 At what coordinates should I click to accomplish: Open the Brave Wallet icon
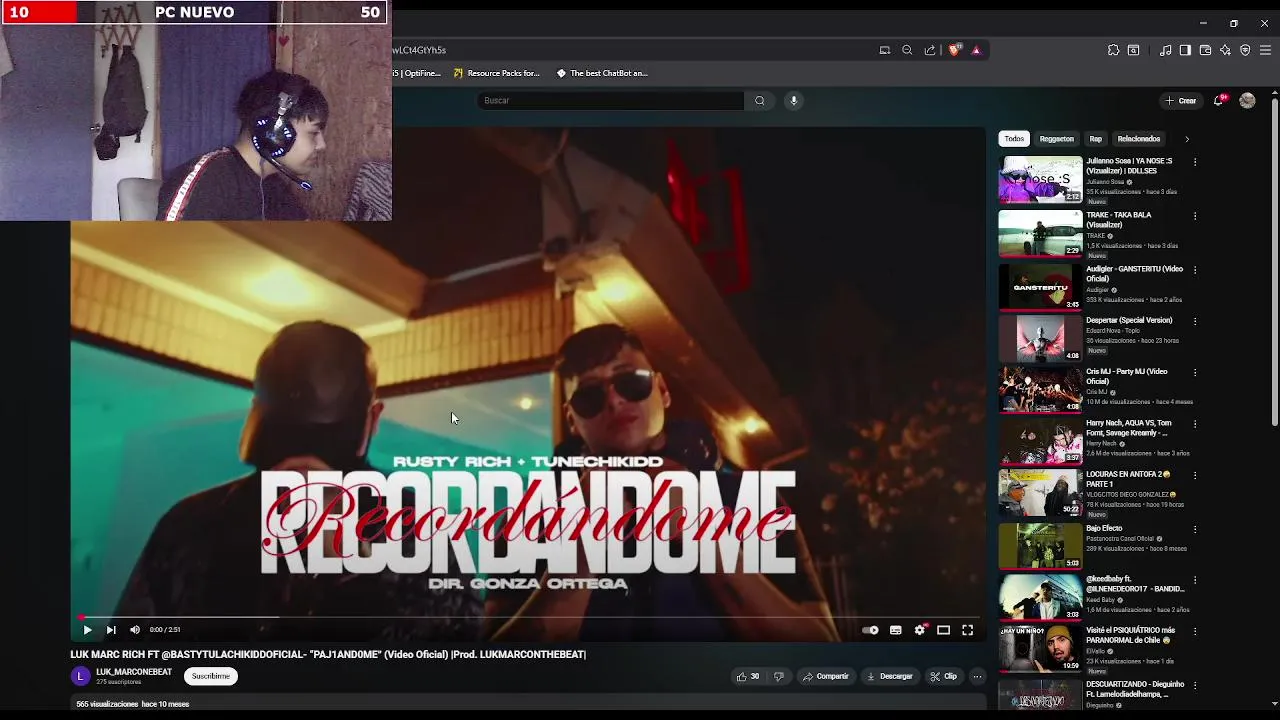(x=1205, y=50)
